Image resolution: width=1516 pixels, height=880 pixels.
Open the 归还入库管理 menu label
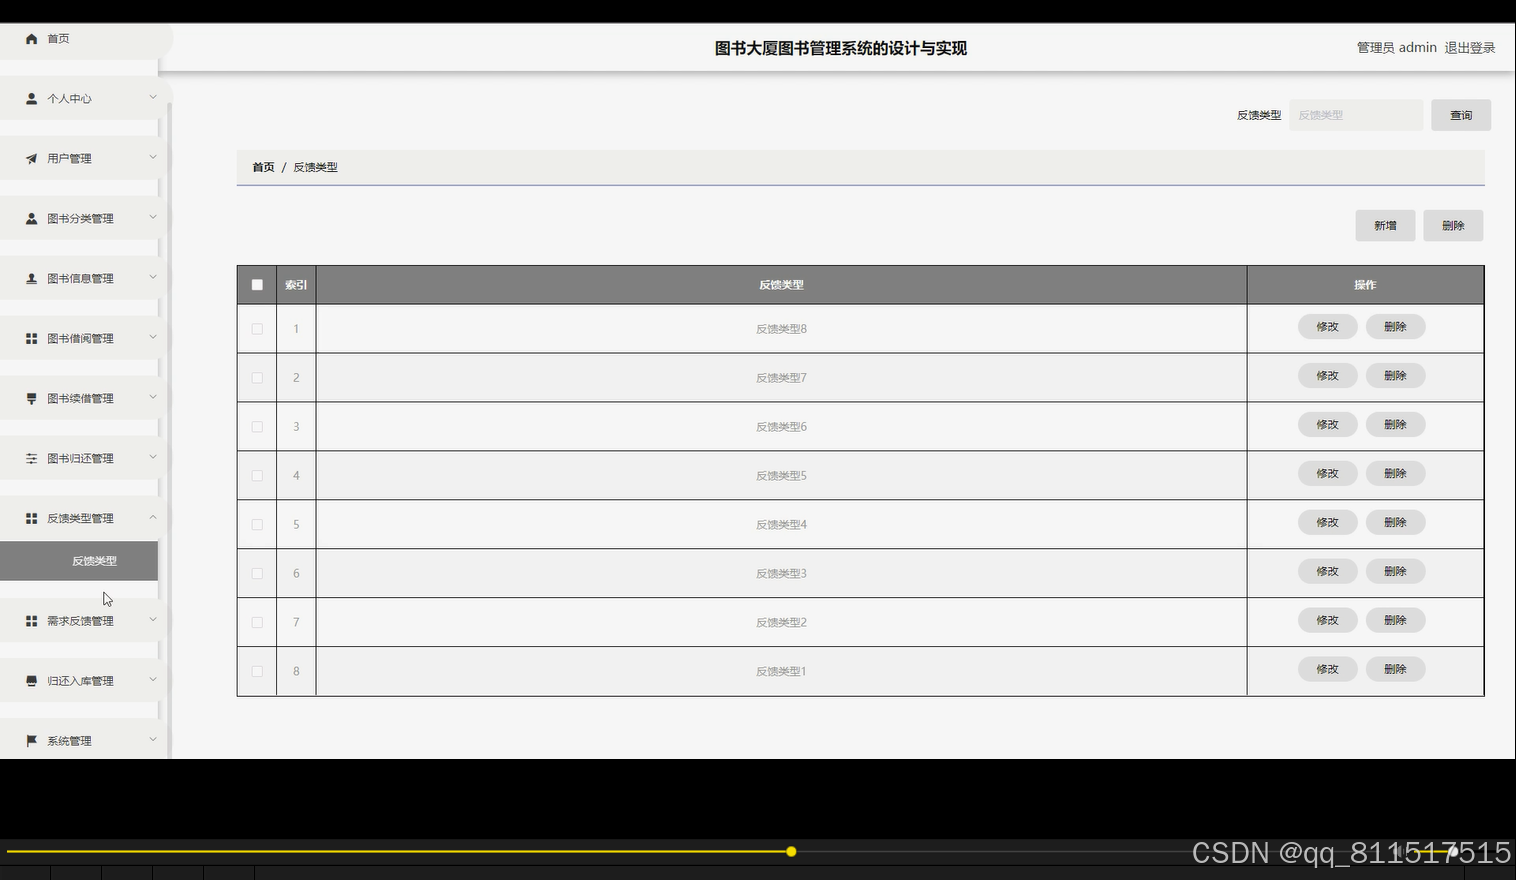pyautogui.click(x=80, y=681)
